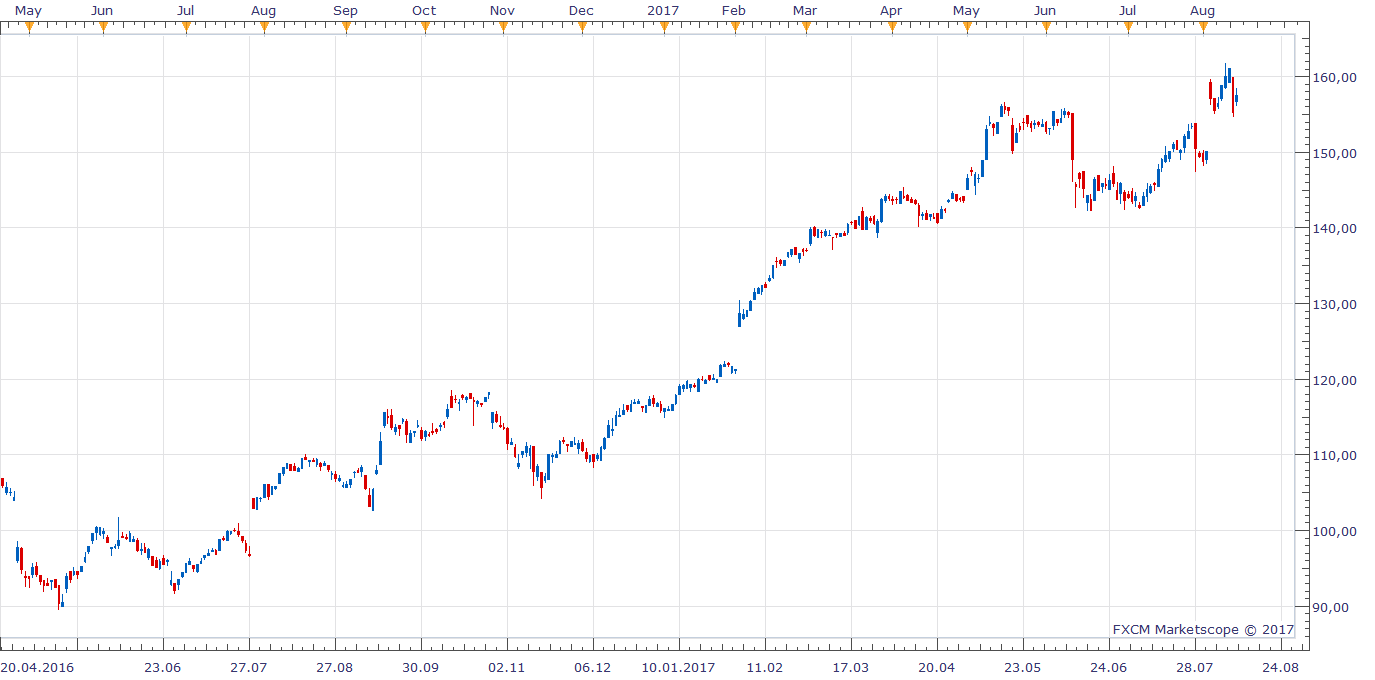Click the Jun 2017 orange timeline marker
Image resolution: width=1375 pixels, height=680 pixels.
pyautogui.click(x=1046, y=28)
